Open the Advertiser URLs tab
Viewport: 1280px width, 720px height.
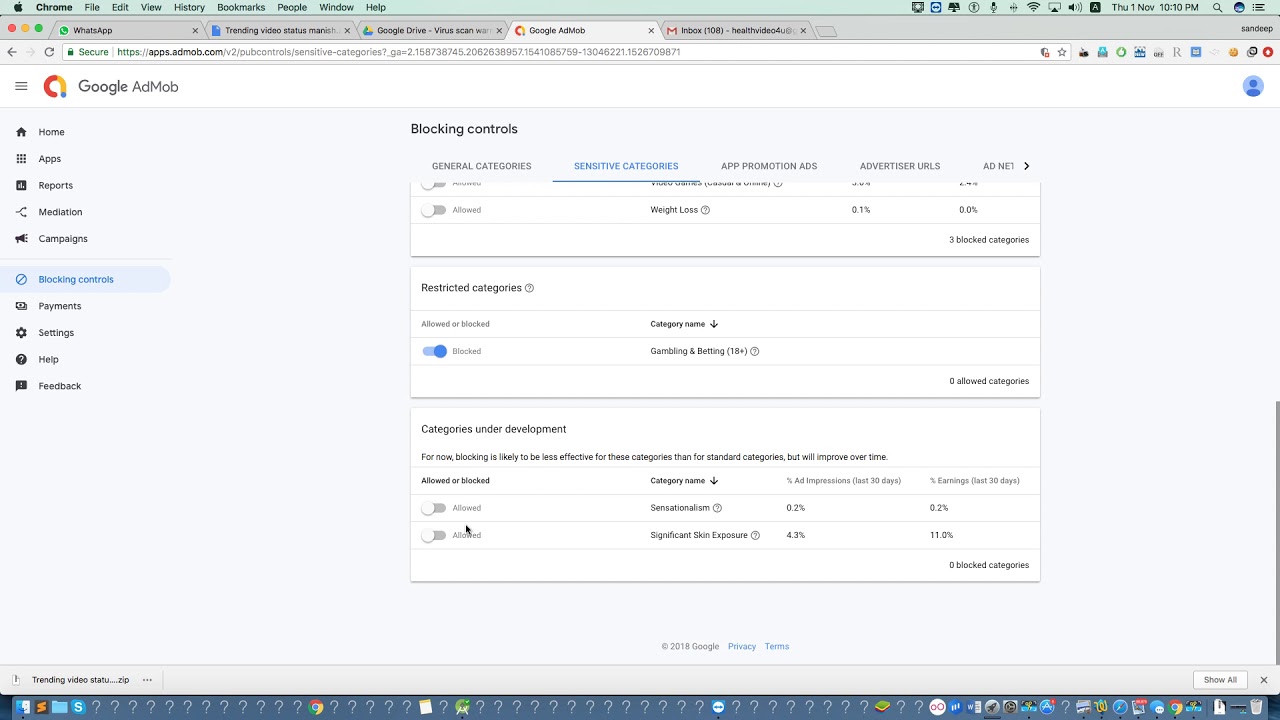pyautogui.click(x=900, y=166)
